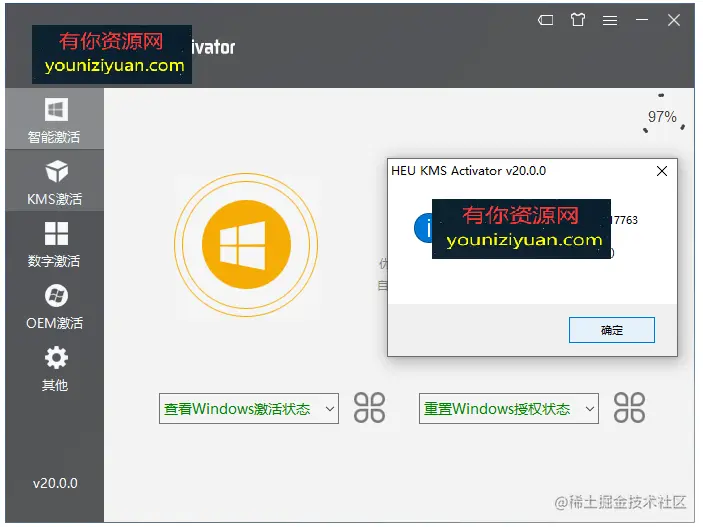Switch to the KMS激活 tab

[54, 181]
